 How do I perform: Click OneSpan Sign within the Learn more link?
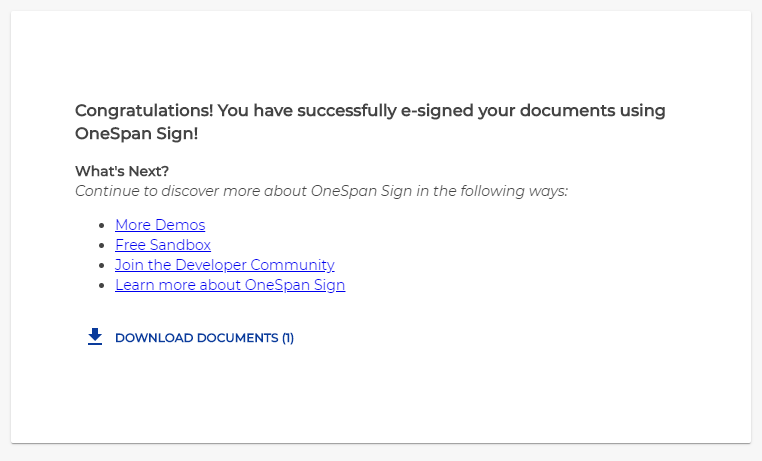click(x=294, y=285)
